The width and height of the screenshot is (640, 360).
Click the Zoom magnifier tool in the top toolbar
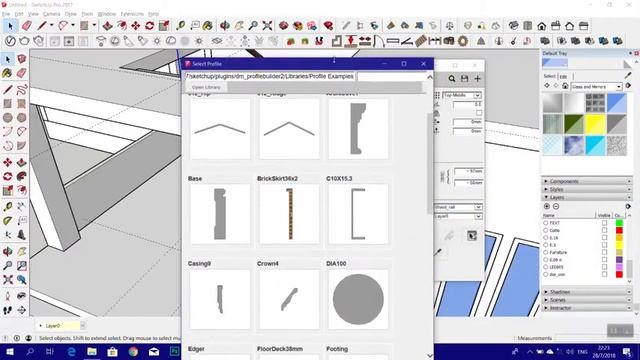point(253,26)
